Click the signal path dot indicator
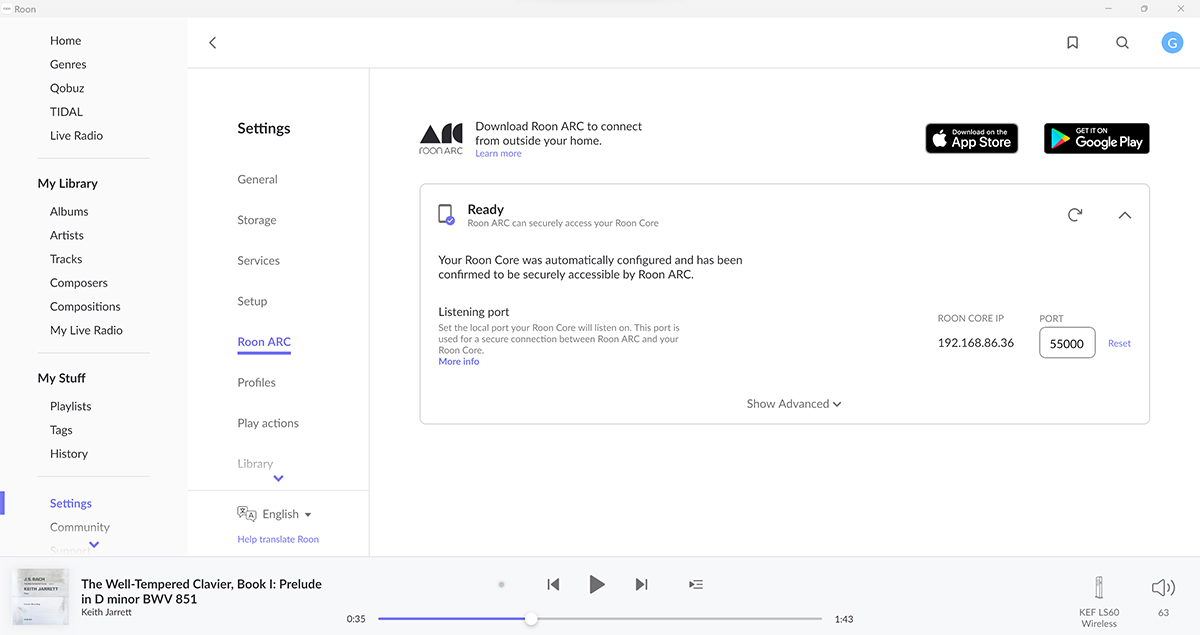1200x635 pixels. 502,584
